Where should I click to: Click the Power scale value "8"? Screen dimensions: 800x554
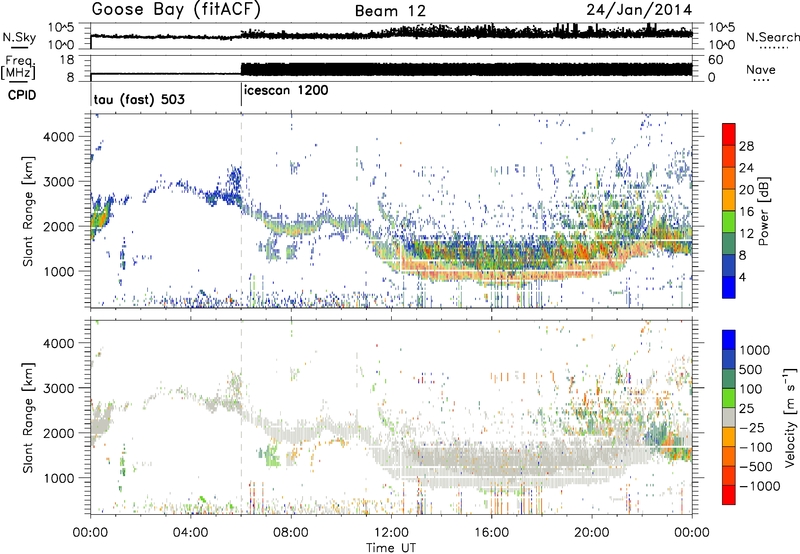[x=743, y=256]
